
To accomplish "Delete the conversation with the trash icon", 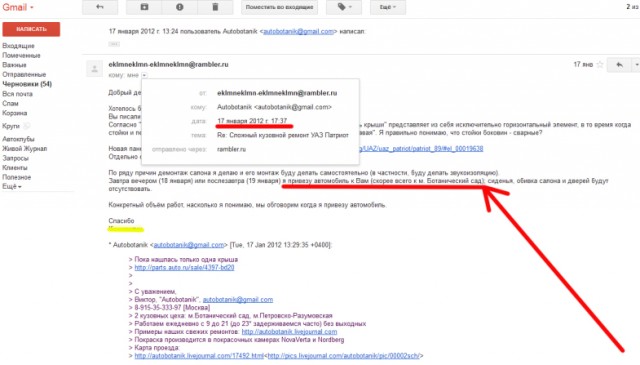I will (x=215, y=7).
